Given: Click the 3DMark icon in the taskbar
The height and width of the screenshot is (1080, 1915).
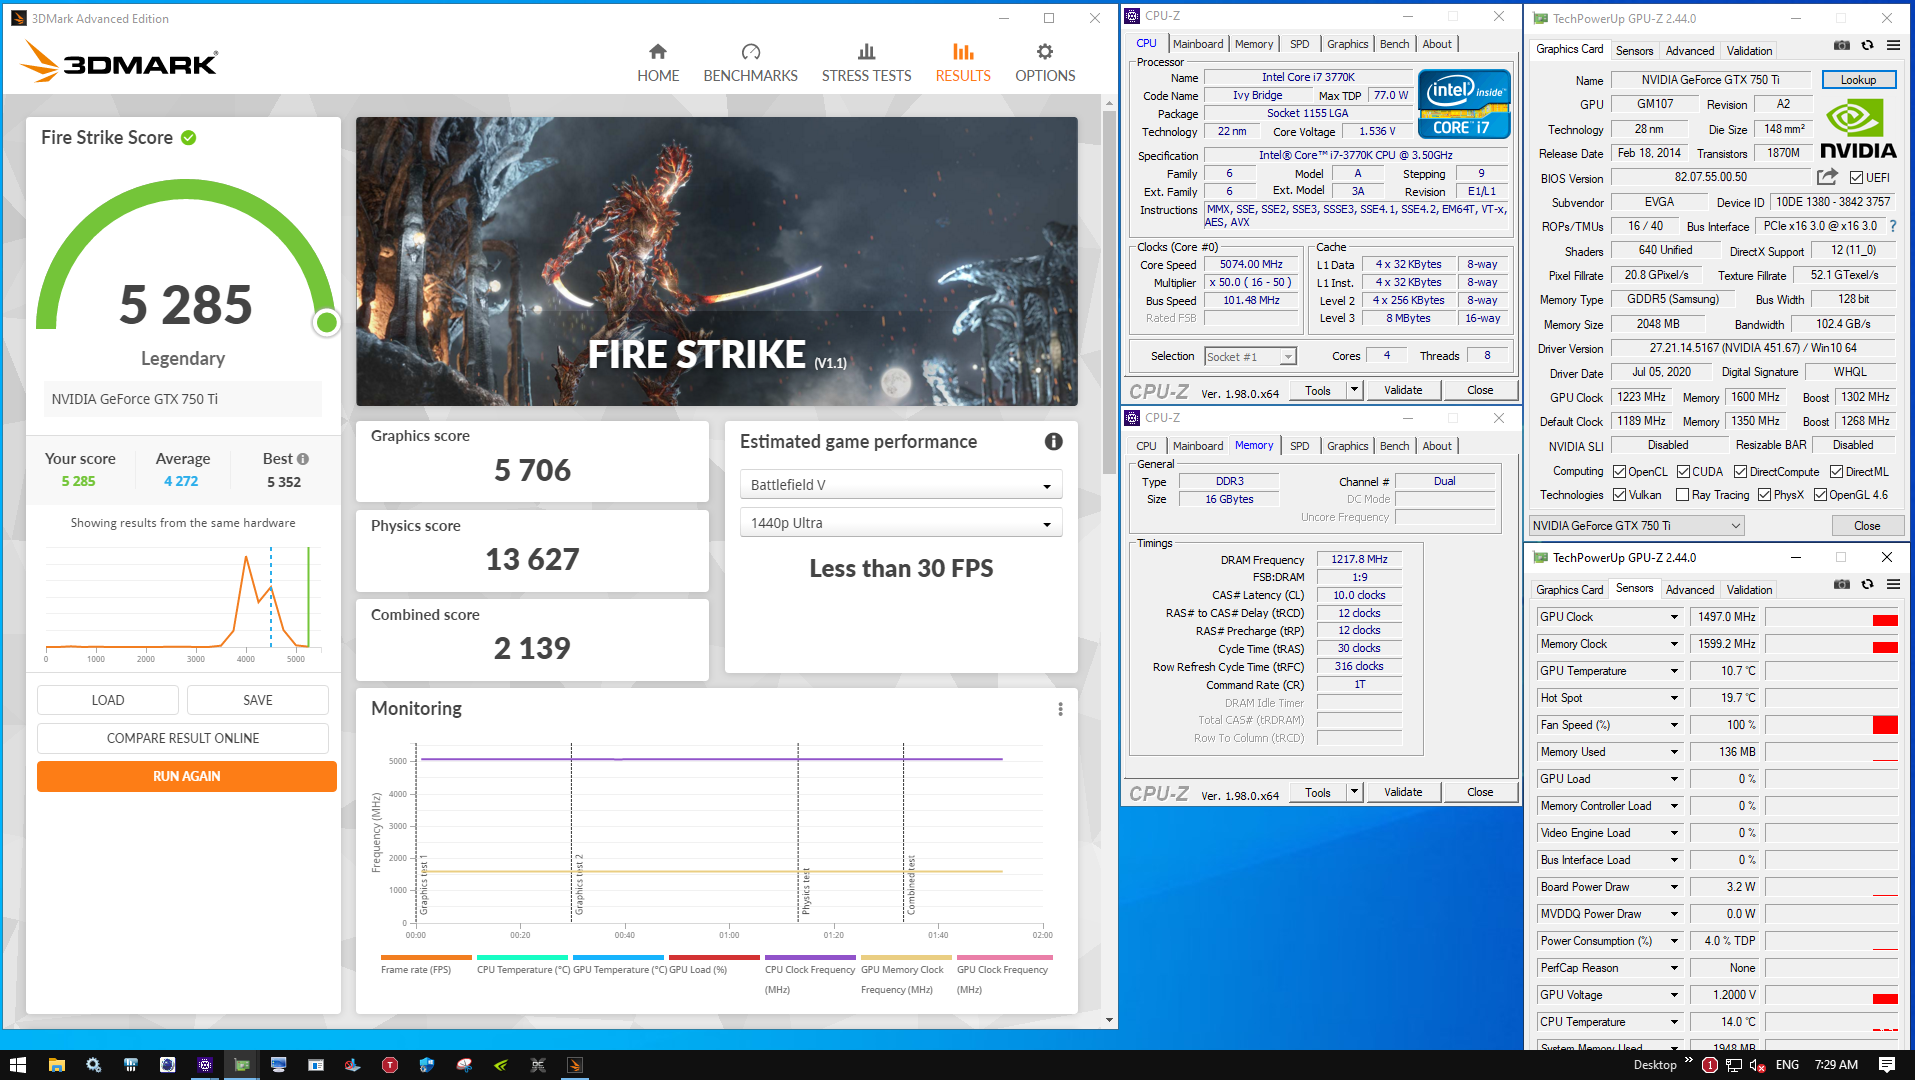Looking at the screenshot, I should click(575, 1065).
